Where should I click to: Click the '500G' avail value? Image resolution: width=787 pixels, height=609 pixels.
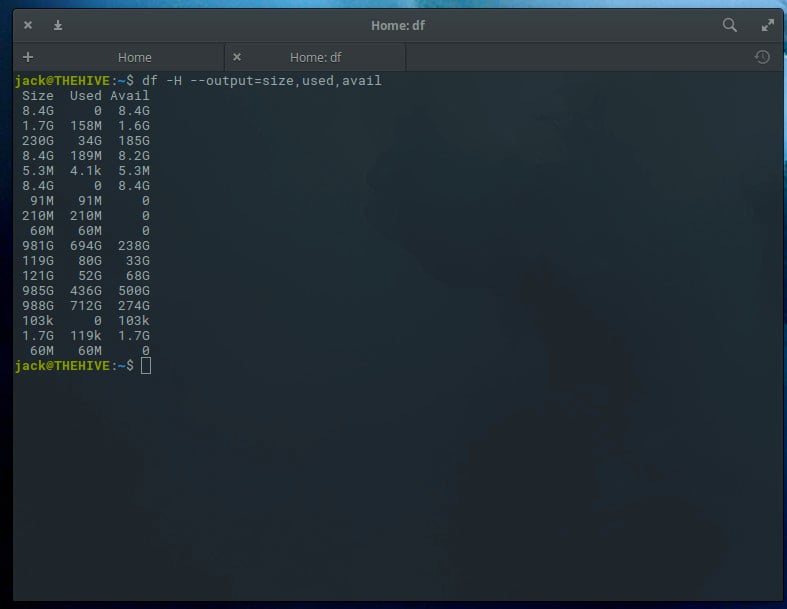134,291
